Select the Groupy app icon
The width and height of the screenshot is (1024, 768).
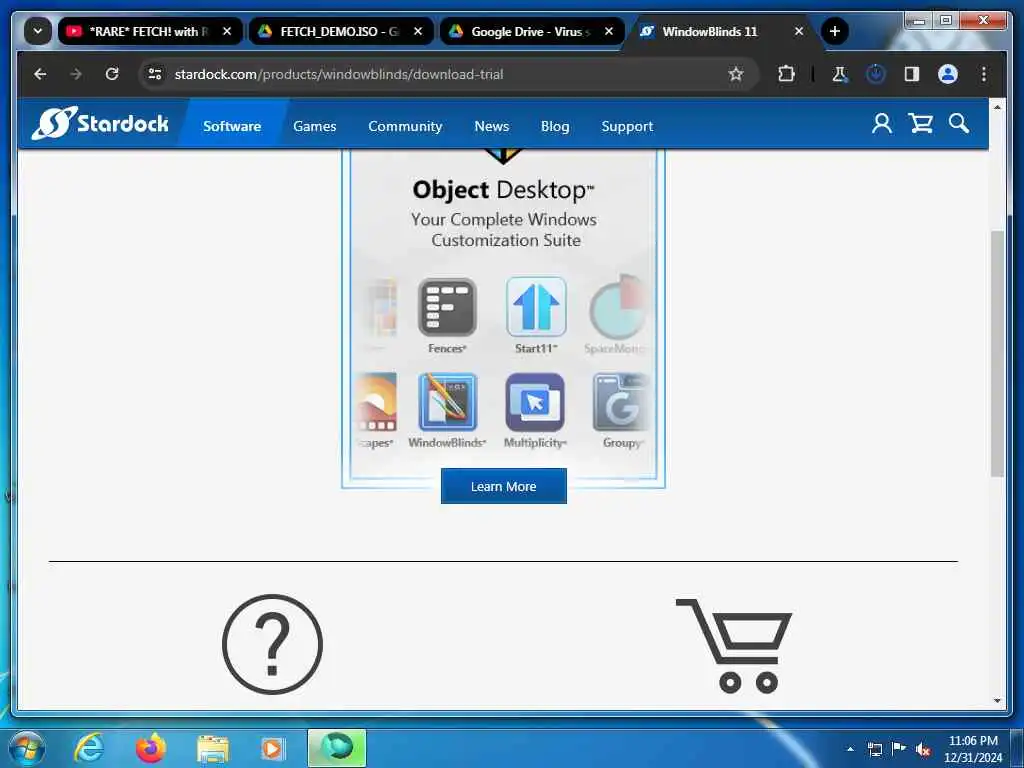pos(620,402)
